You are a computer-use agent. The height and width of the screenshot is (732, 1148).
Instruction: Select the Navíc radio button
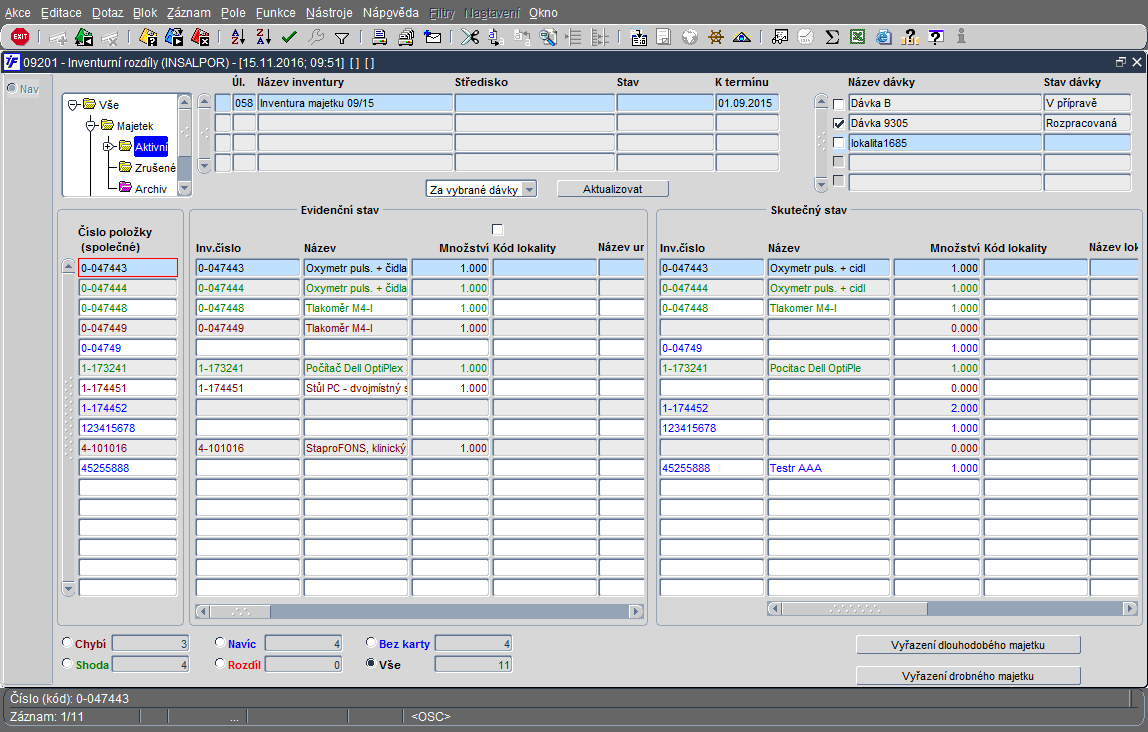(x=220, y=643)
